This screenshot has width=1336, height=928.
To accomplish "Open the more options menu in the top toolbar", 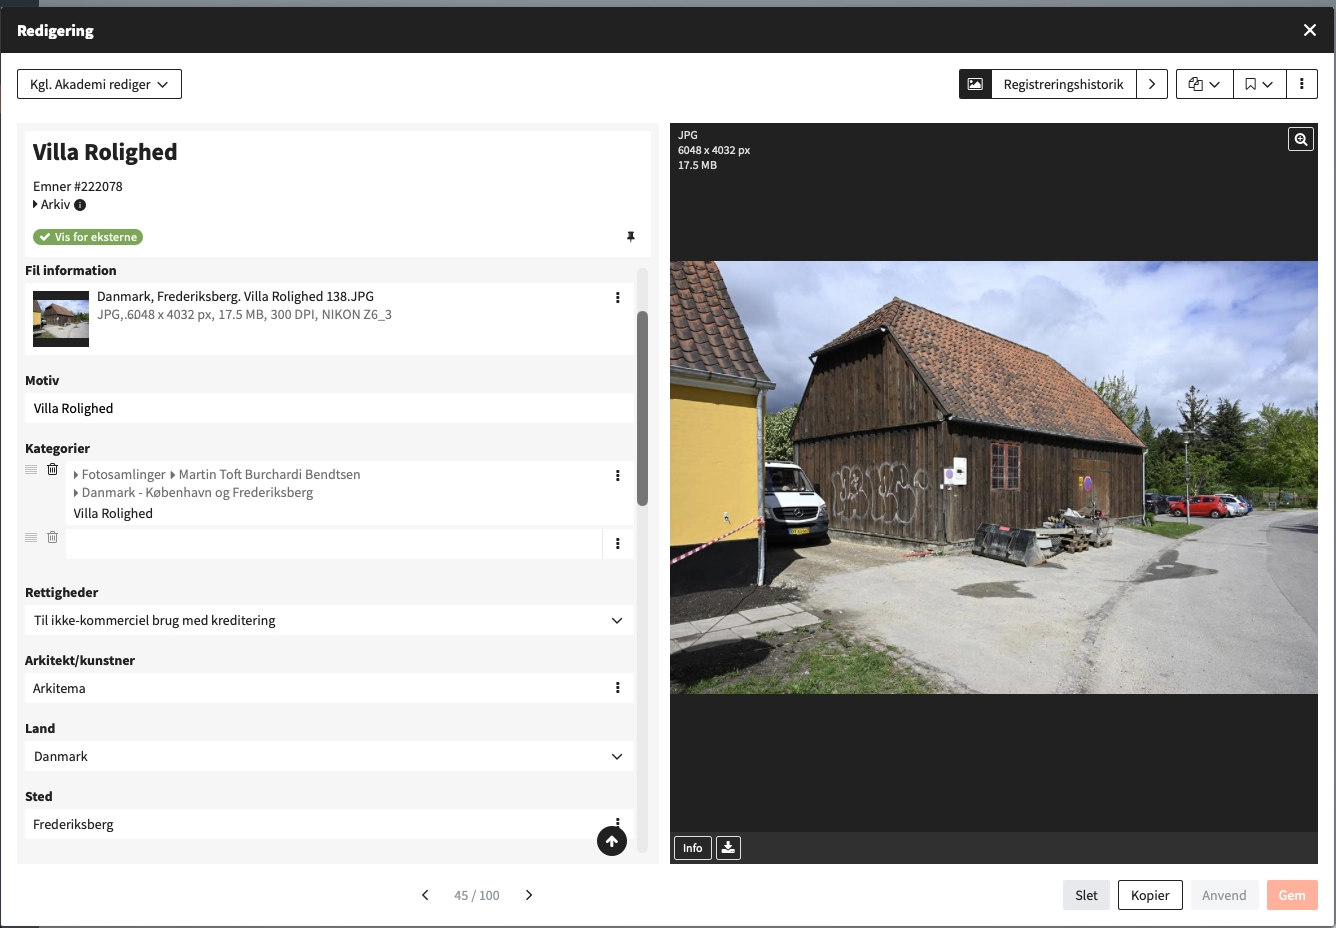I will (1302, 84).
